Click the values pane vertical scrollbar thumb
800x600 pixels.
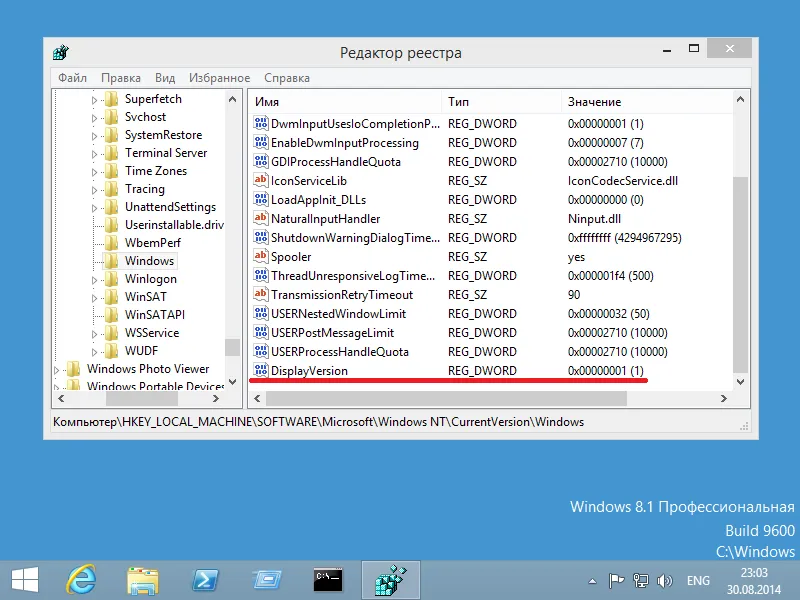(x=740, y=275)
